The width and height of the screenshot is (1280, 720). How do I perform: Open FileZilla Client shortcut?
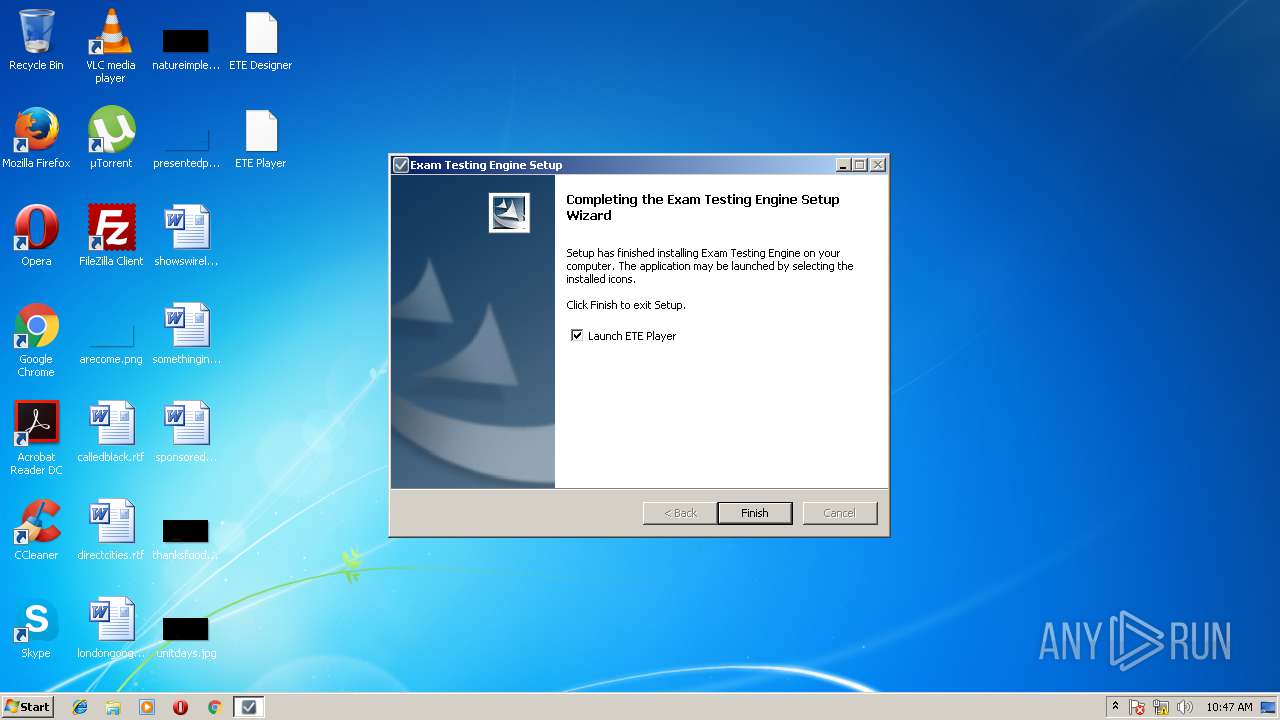coord(110,236)
